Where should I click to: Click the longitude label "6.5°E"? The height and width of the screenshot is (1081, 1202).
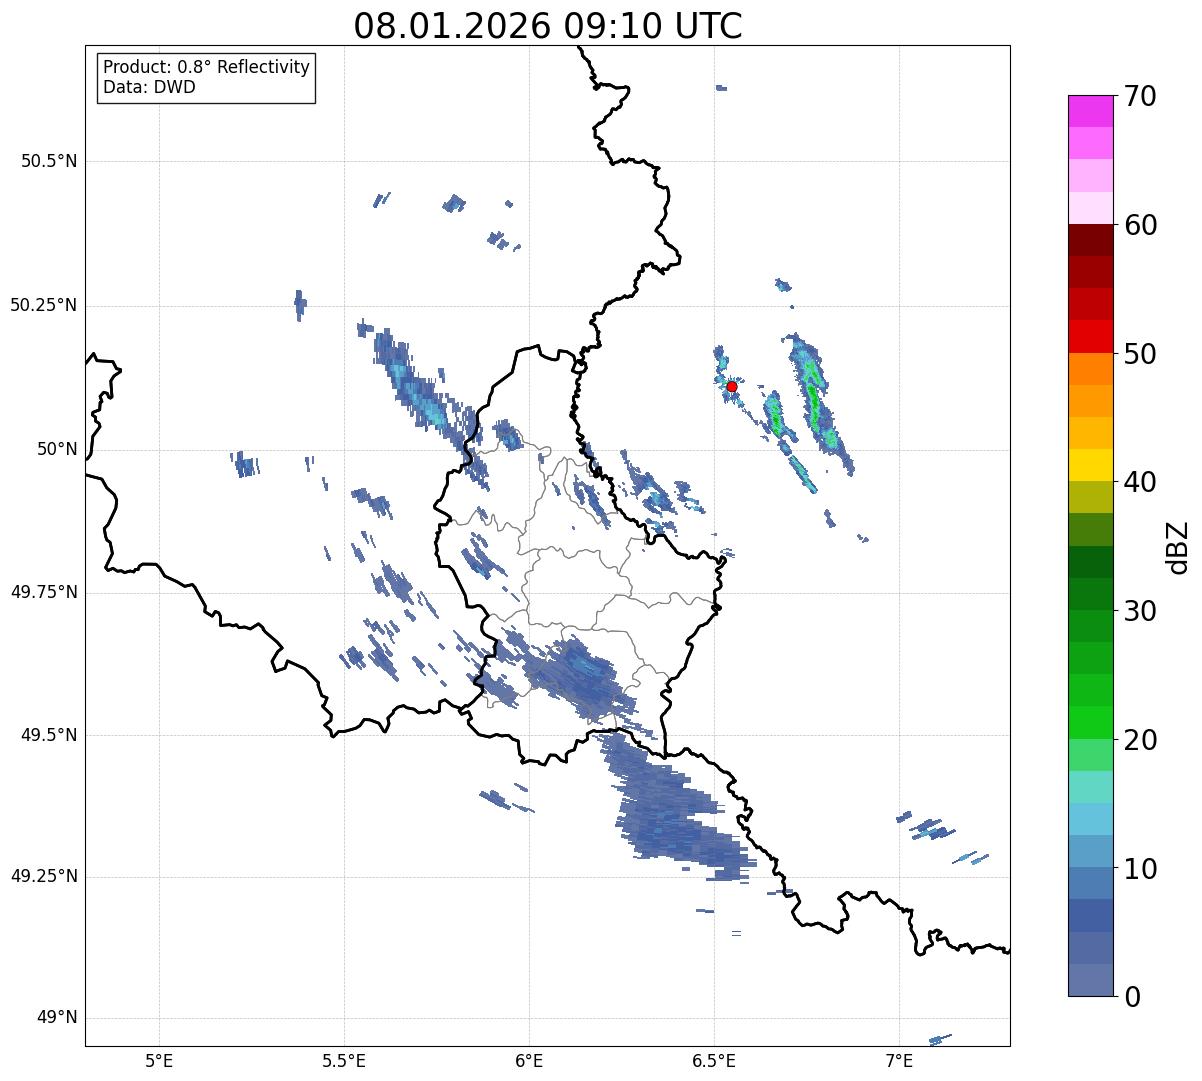click(714, 1060)
